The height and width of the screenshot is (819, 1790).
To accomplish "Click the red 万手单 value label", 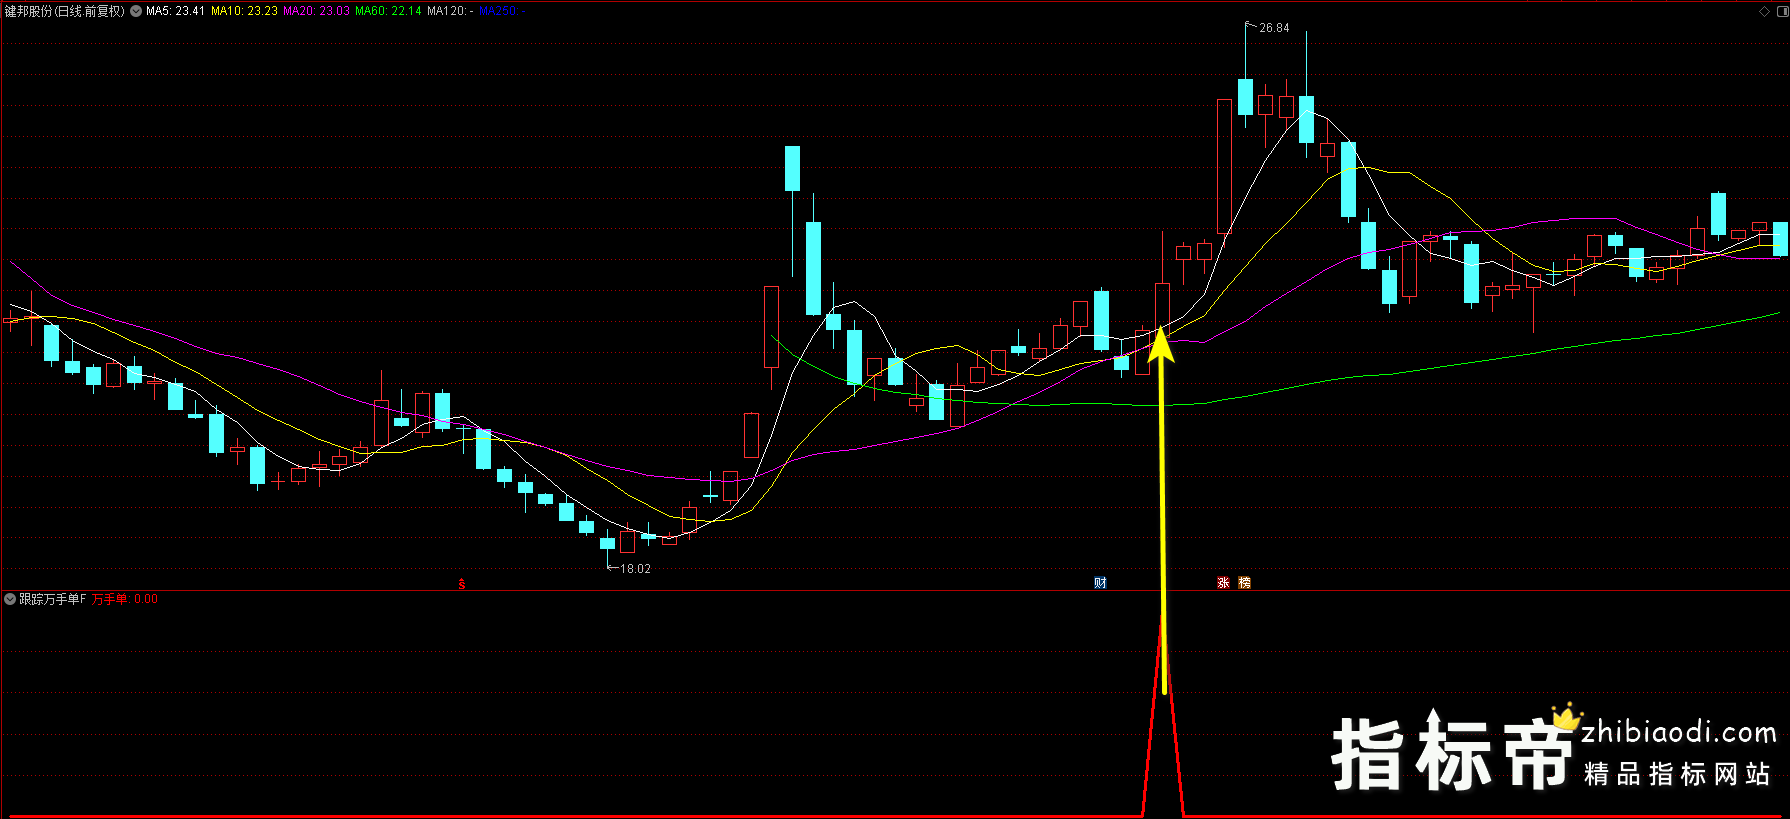I will [124, 599].
